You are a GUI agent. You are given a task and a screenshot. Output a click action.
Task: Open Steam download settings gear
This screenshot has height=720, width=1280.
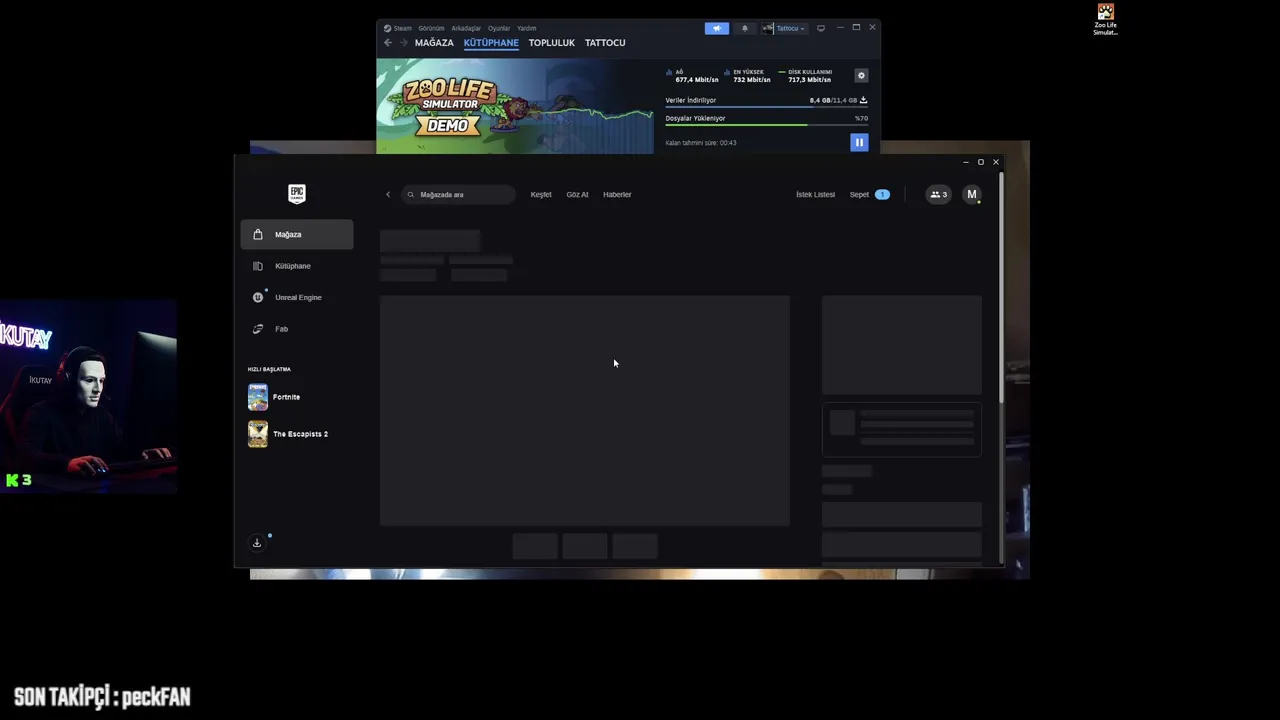coord(861,76)
